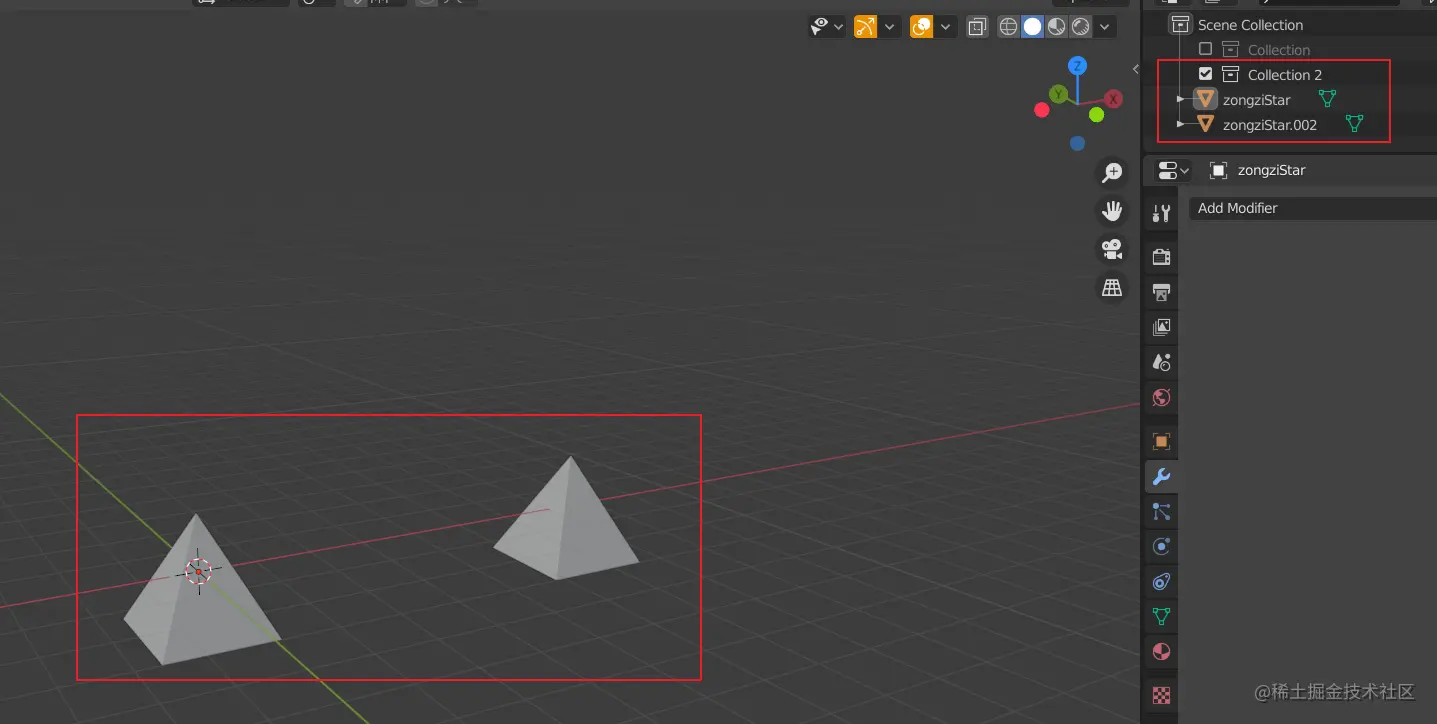
Task: Select Collection 2 in the outliner
Action: (x=1284, y=75)
